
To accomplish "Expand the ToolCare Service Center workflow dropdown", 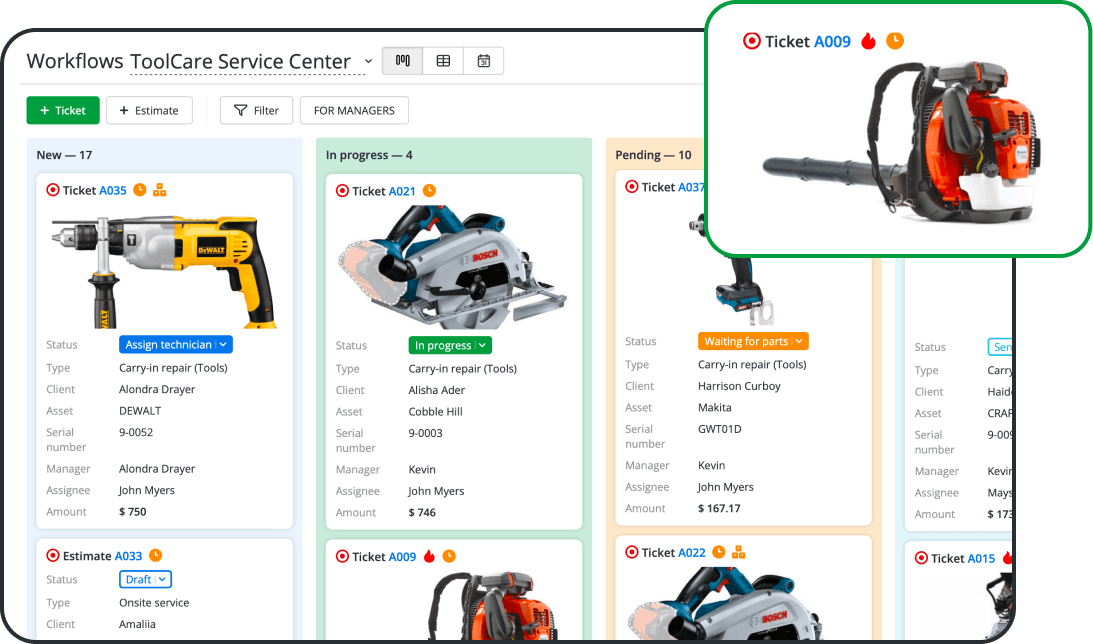I will click(368, 61).
